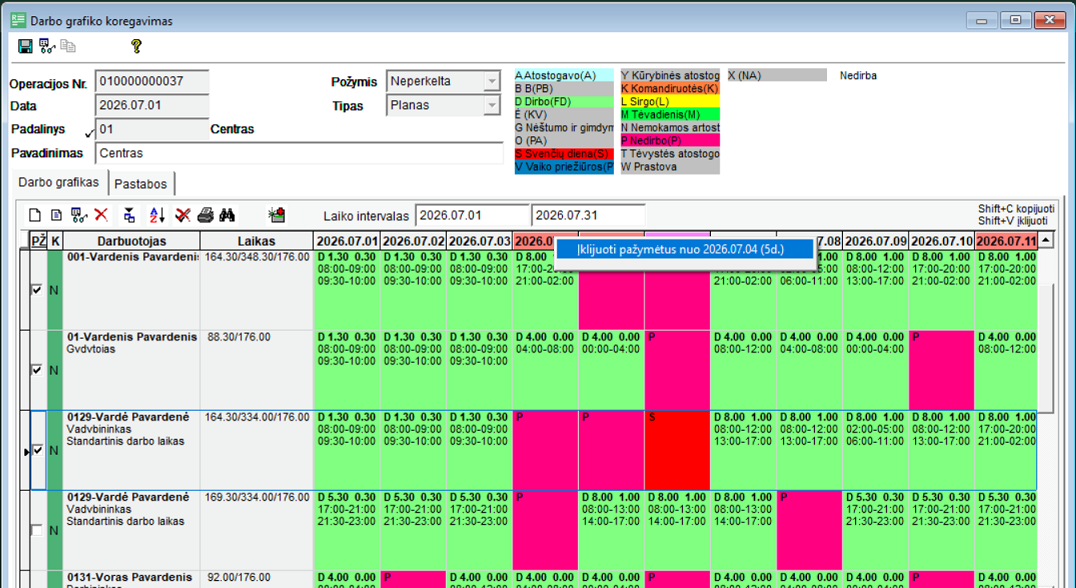
Task: Click the Darbuotojas column header
Action: pos(132,241)
